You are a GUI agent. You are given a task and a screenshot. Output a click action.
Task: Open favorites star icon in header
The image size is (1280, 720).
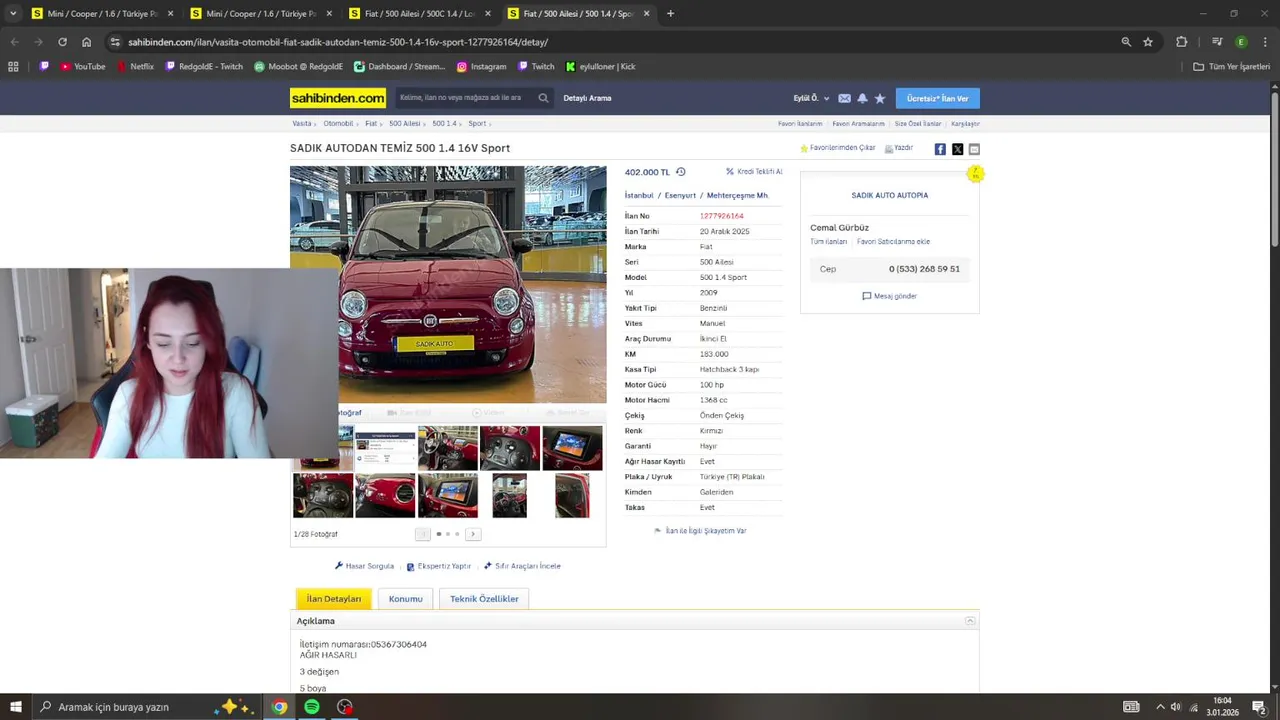[x=880, y=98]
